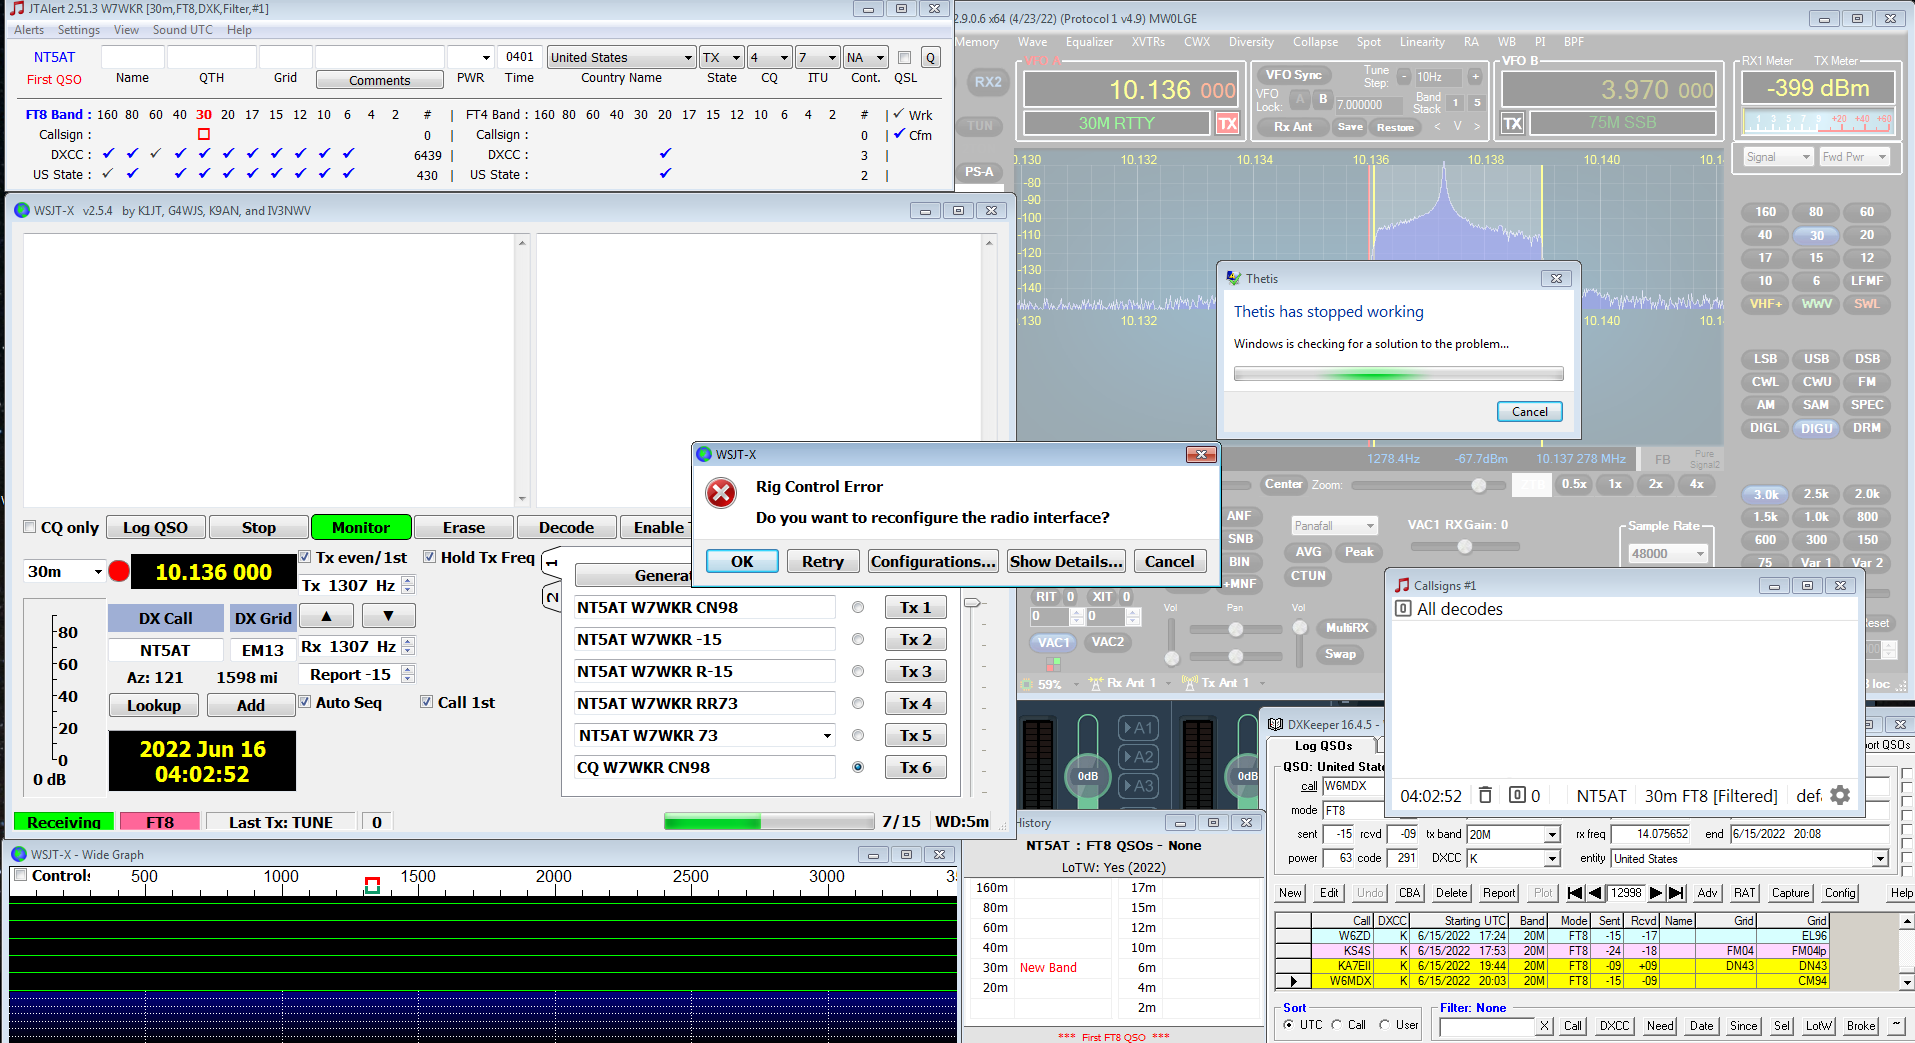Viewport: 1915px width, 1043px height.
Task: Open Configurations from the error dialog
Action: coord(933,561)
